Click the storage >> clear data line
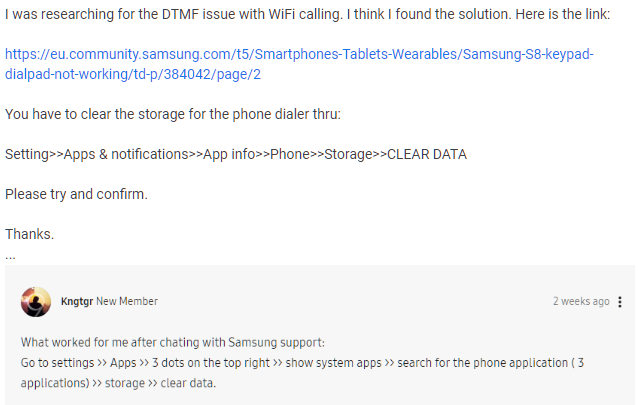 [x=118, y=383]
